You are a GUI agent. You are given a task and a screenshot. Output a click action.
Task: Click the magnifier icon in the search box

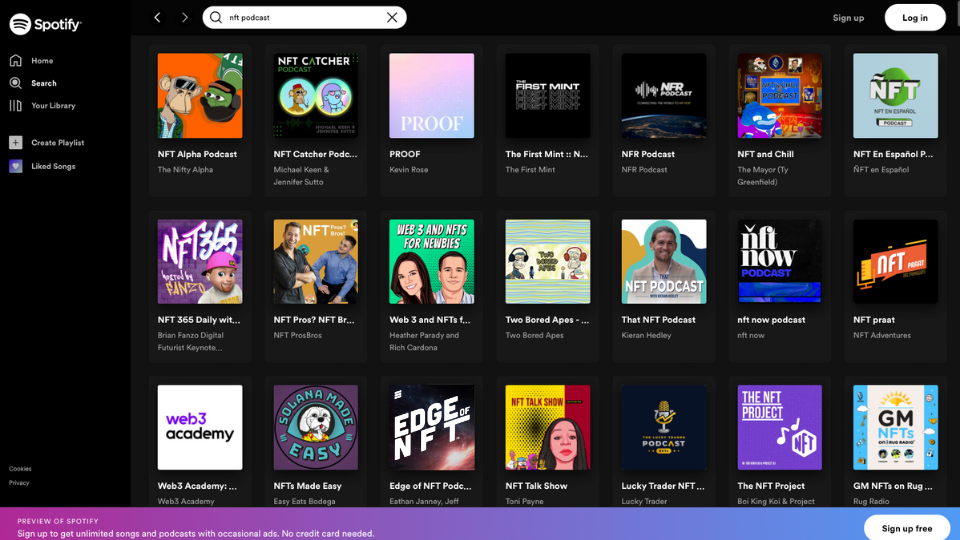pos(216,17)
